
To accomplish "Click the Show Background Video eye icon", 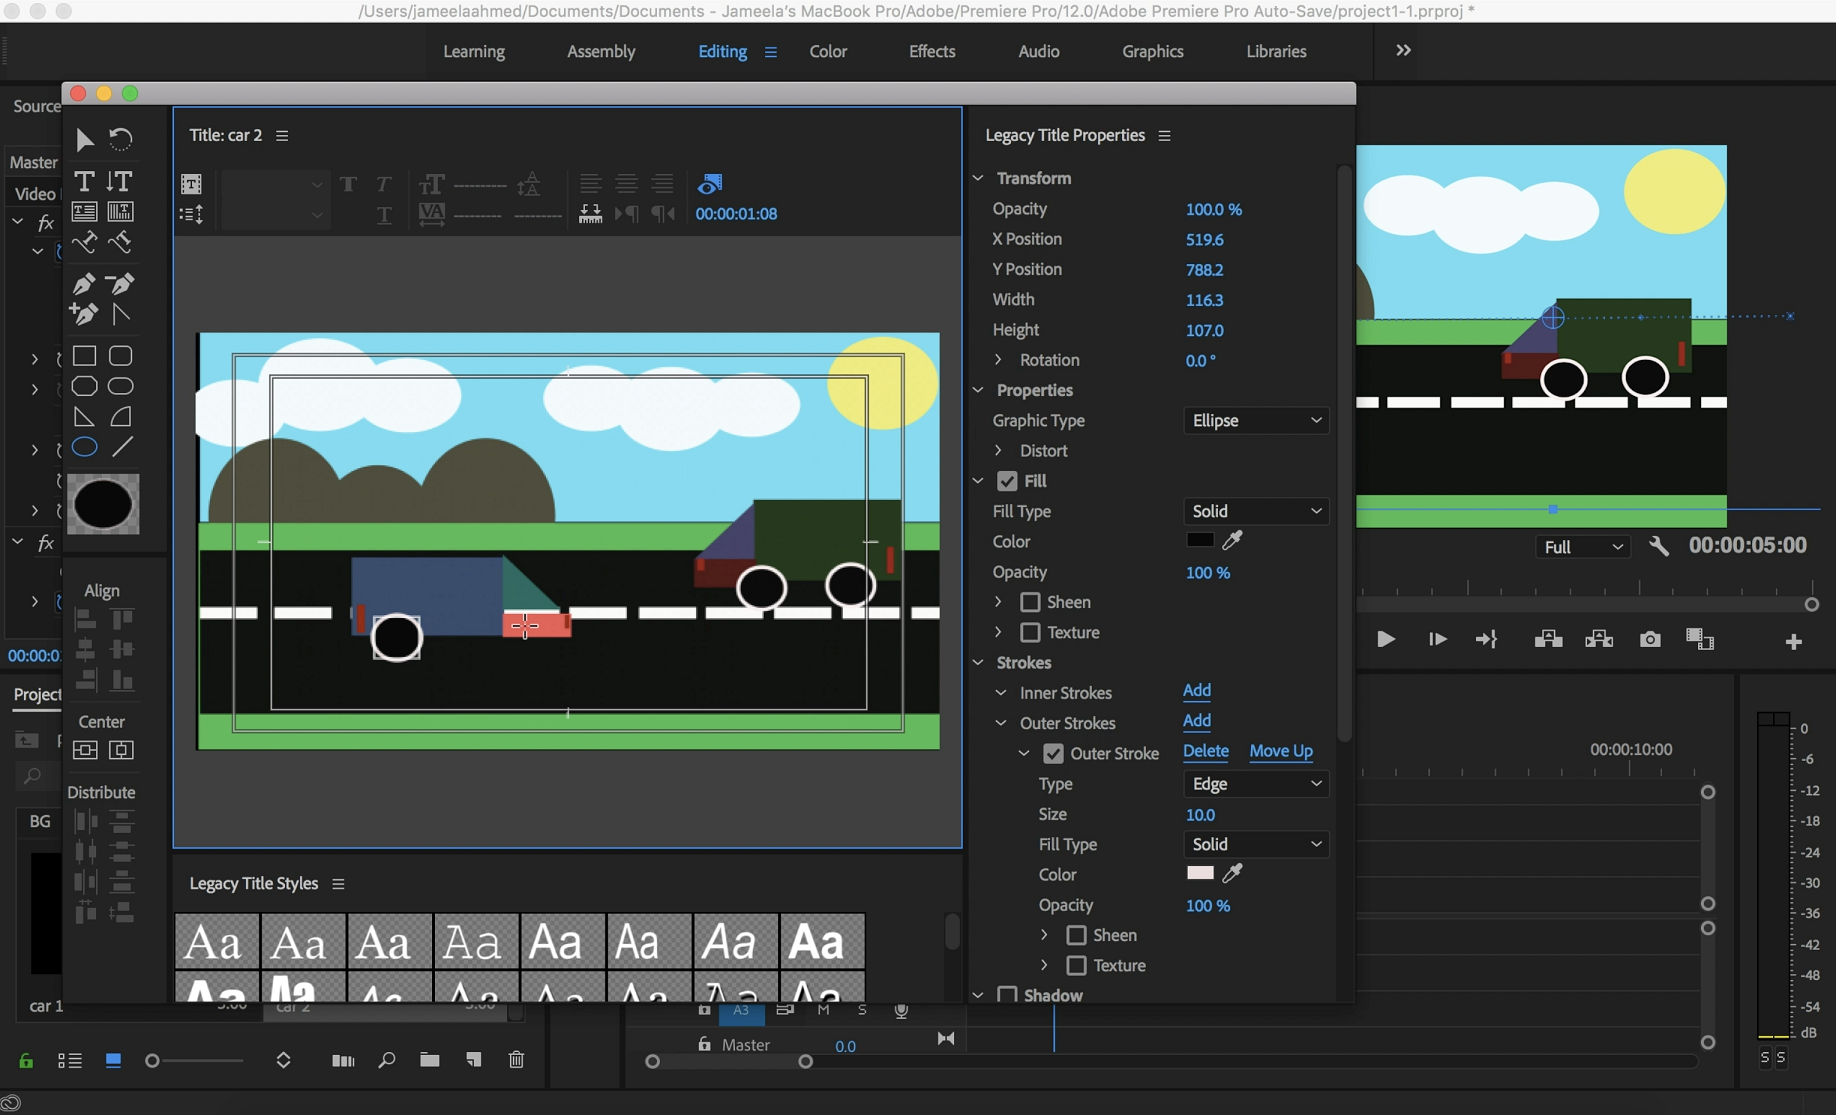I will tap(710, 184).
